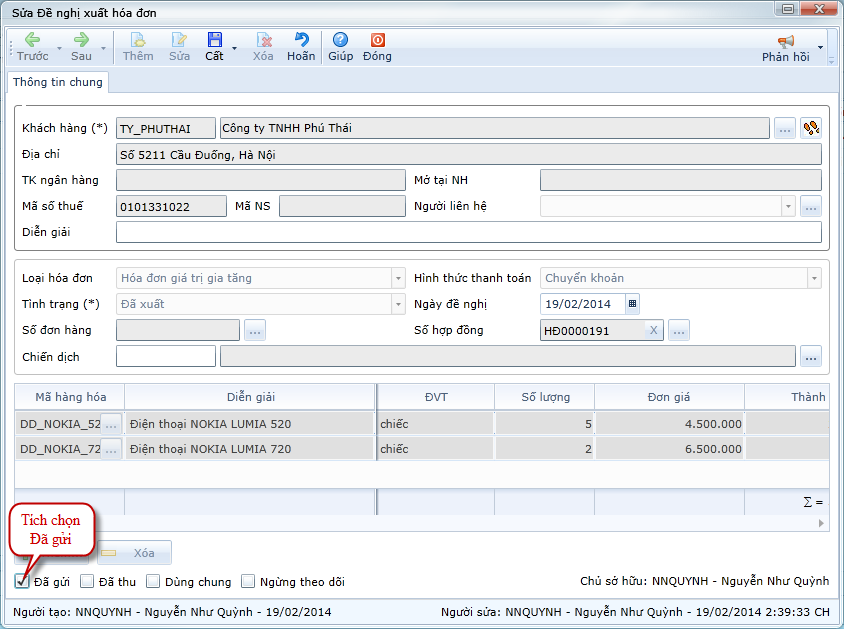This screenshot has width=844, height=629.
Task: Click the Sau (next) arrow icon
Action: (81, 40)
